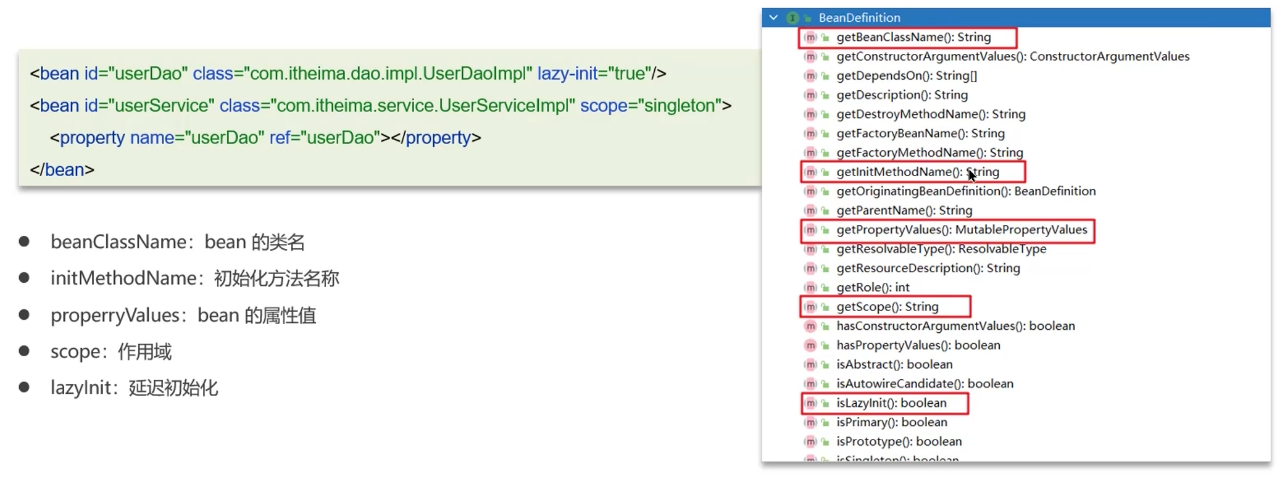Select getResourceDescription(): String row

pyautogui.click(x=928, y=268)
